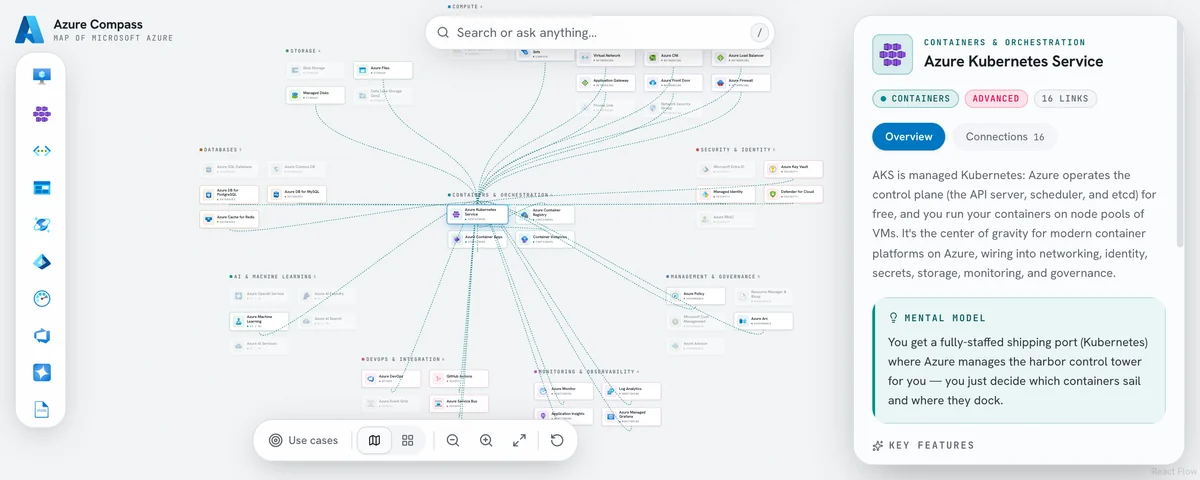Select the Azure Cache for Redis node
The height and width of the screenshot is (480, 1200).
229,219
